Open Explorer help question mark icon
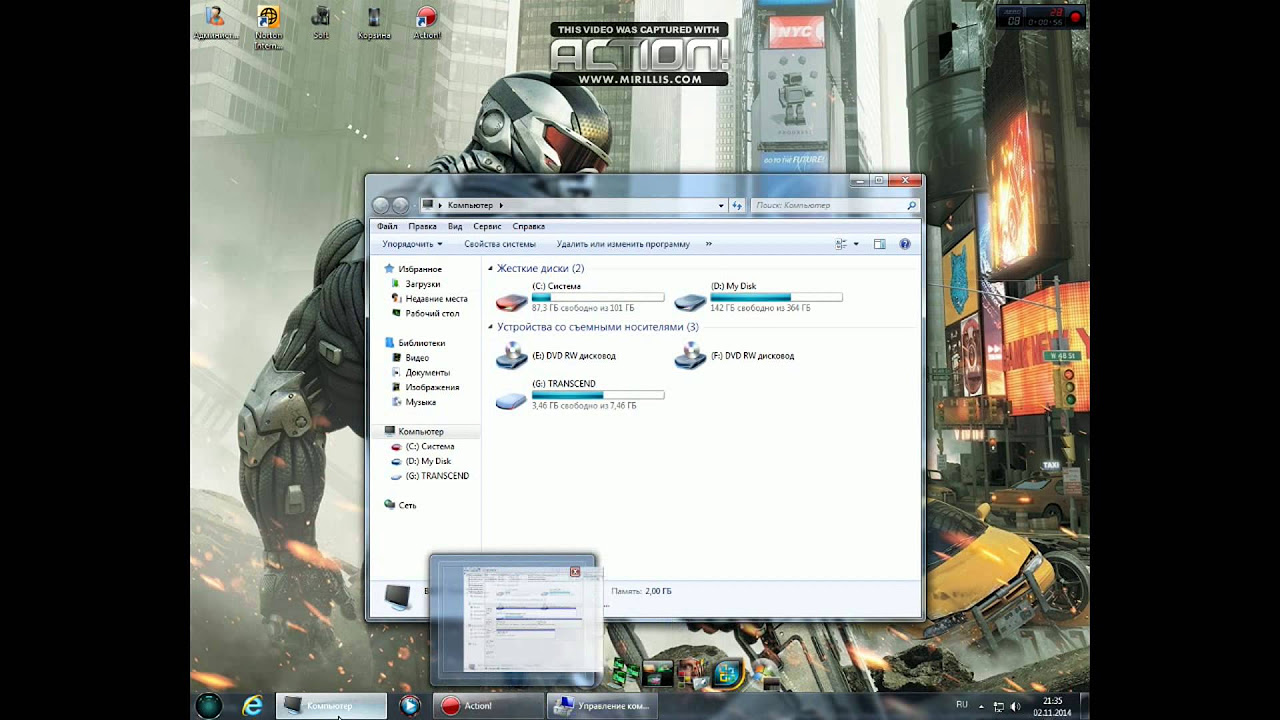 [905, 244]
